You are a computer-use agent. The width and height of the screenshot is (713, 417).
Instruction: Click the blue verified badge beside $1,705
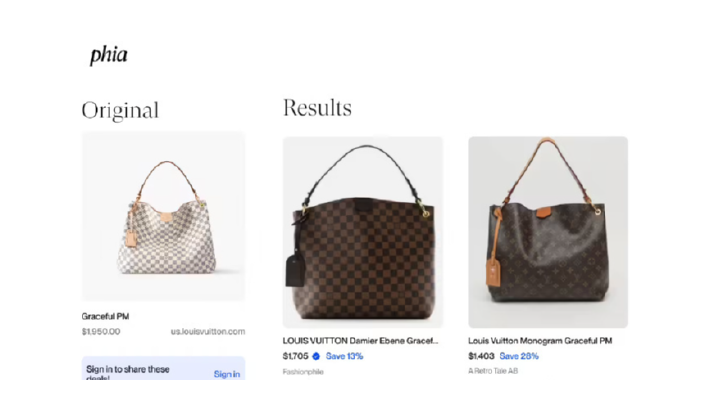point(316,356)
